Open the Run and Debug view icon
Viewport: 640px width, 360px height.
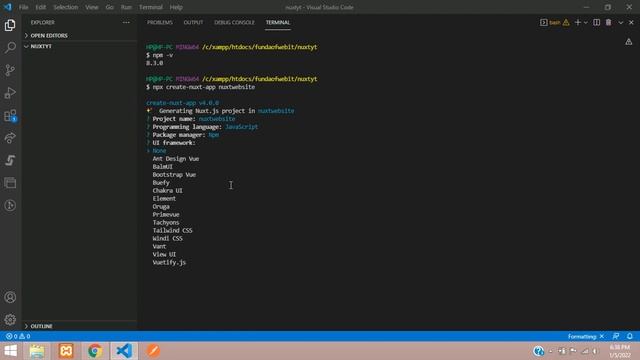coord(10,93)
